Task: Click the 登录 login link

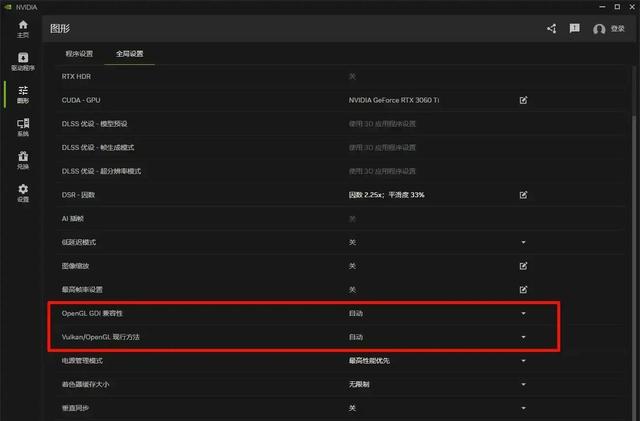Action: pyautogui.click(x=618, y=29)
